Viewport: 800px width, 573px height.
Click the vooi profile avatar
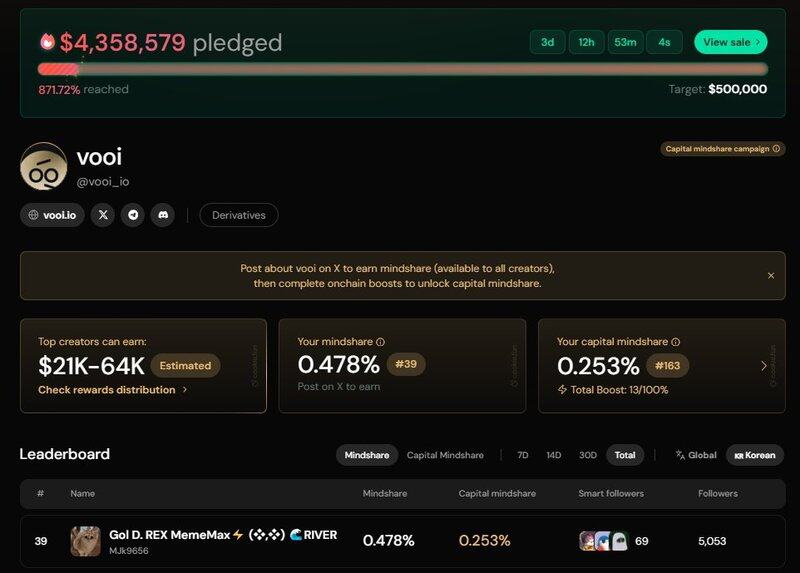[44, 166]
